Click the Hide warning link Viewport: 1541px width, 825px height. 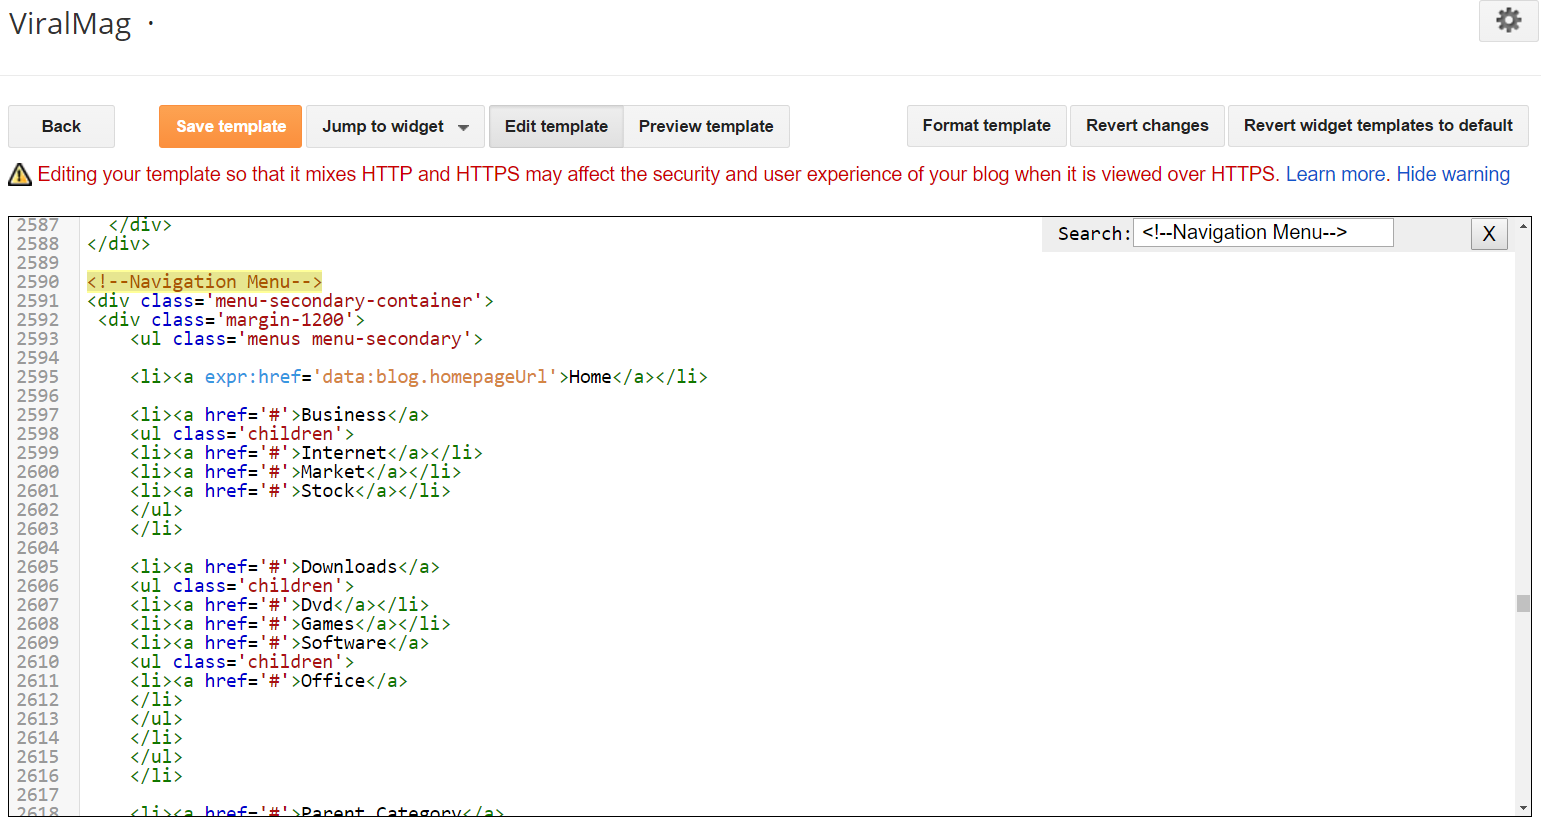pos(1452,175)
